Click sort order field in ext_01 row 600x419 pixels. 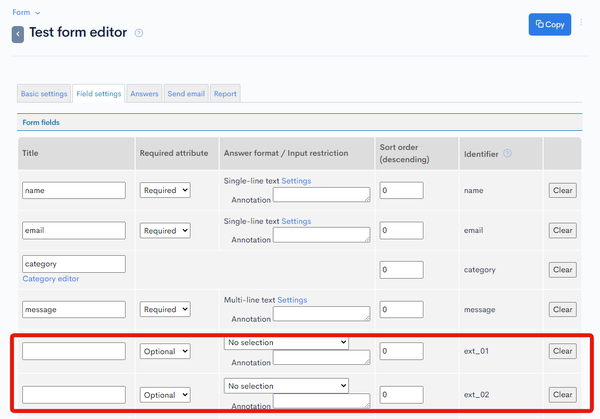[401, 351]
